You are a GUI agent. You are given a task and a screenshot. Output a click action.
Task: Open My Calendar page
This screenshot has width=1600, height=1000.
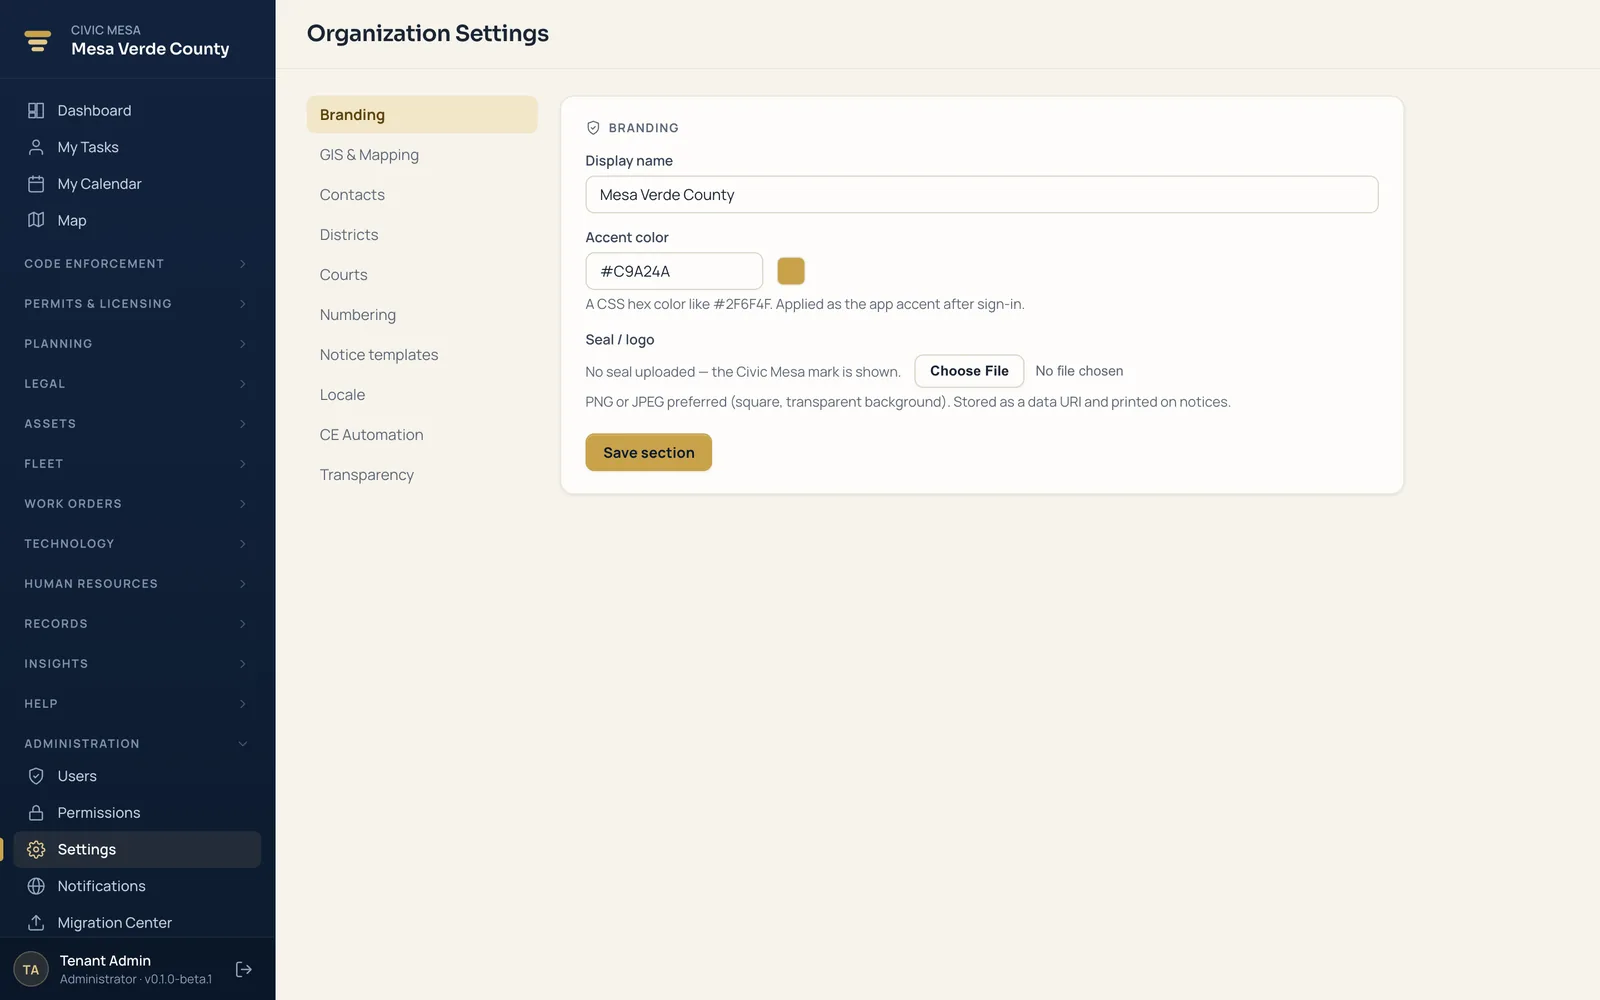pos(137,184)
